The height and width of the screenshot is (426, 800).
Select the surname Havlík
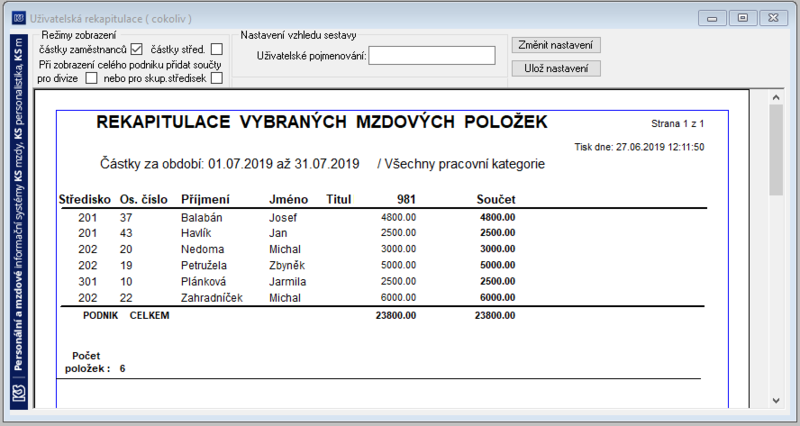point(196,233)
